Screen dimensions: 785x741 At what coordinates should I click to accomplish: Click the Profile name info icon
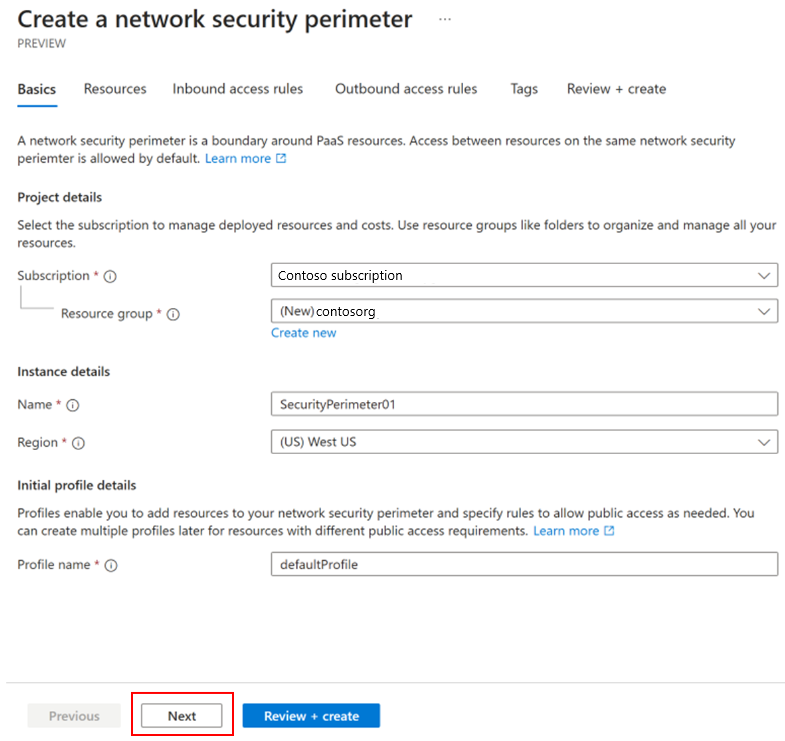coord(111,565)
